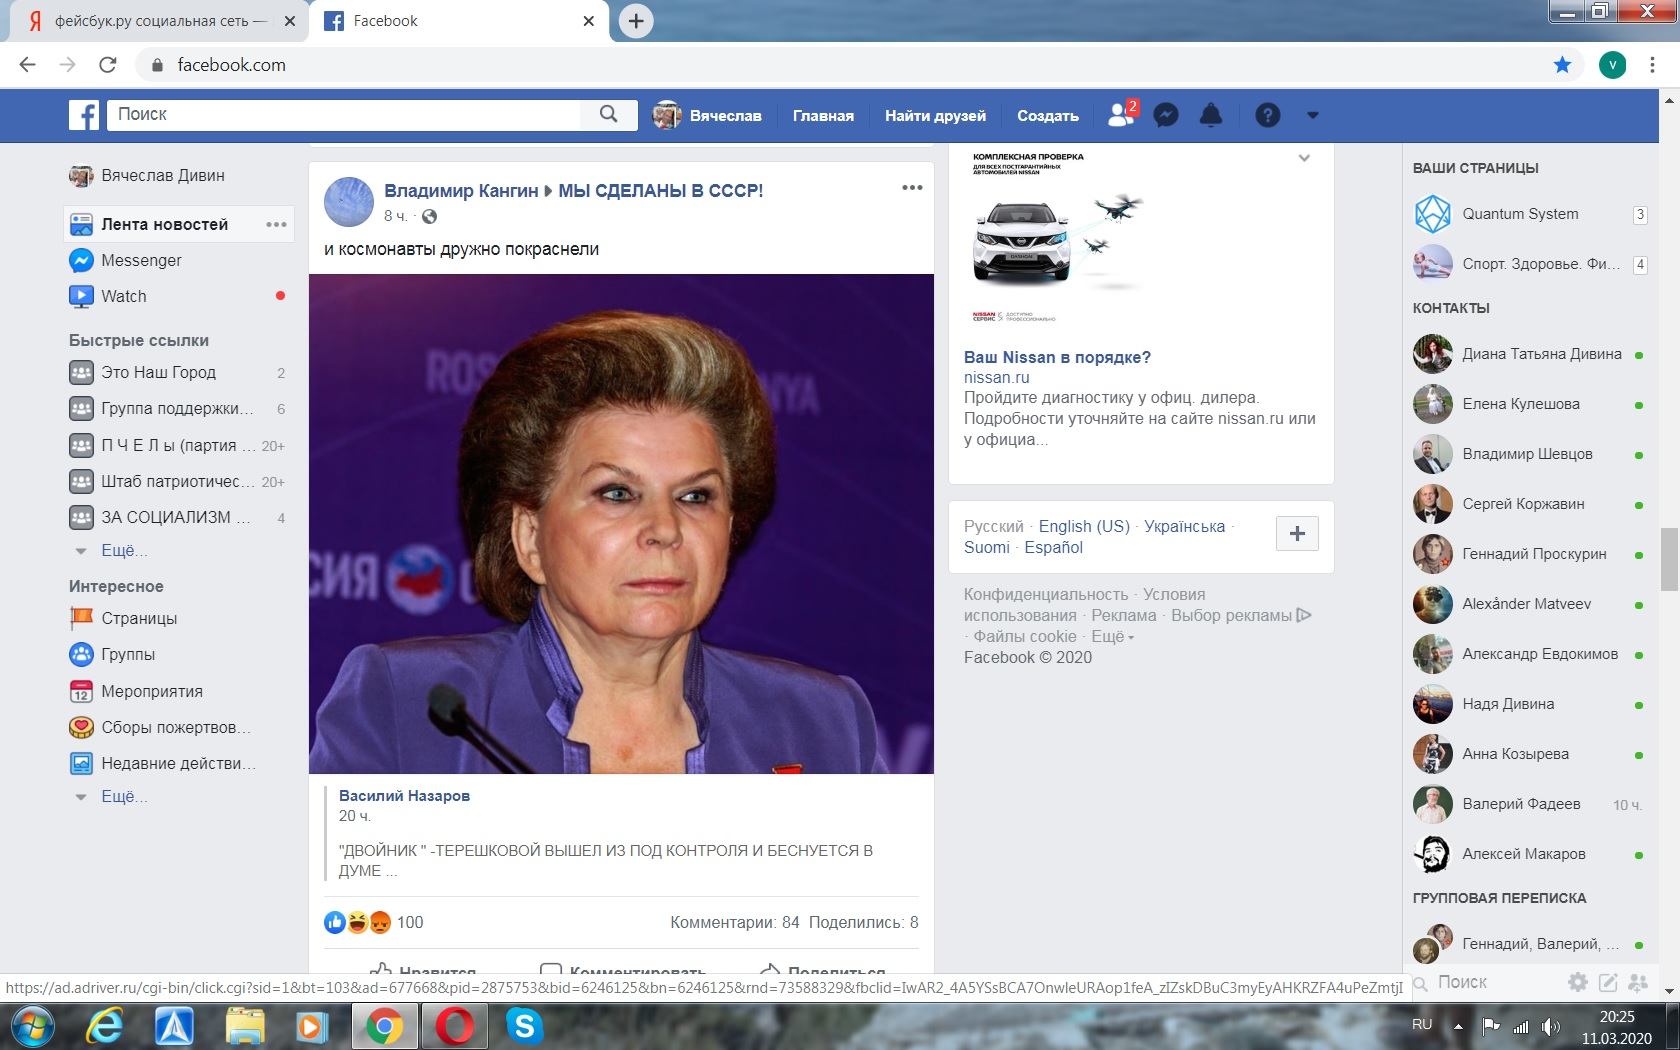Expand Ещё under Быстрые ссылки
The image size is (1680, 1050).
pyautogui.click(x=123, y=550)
